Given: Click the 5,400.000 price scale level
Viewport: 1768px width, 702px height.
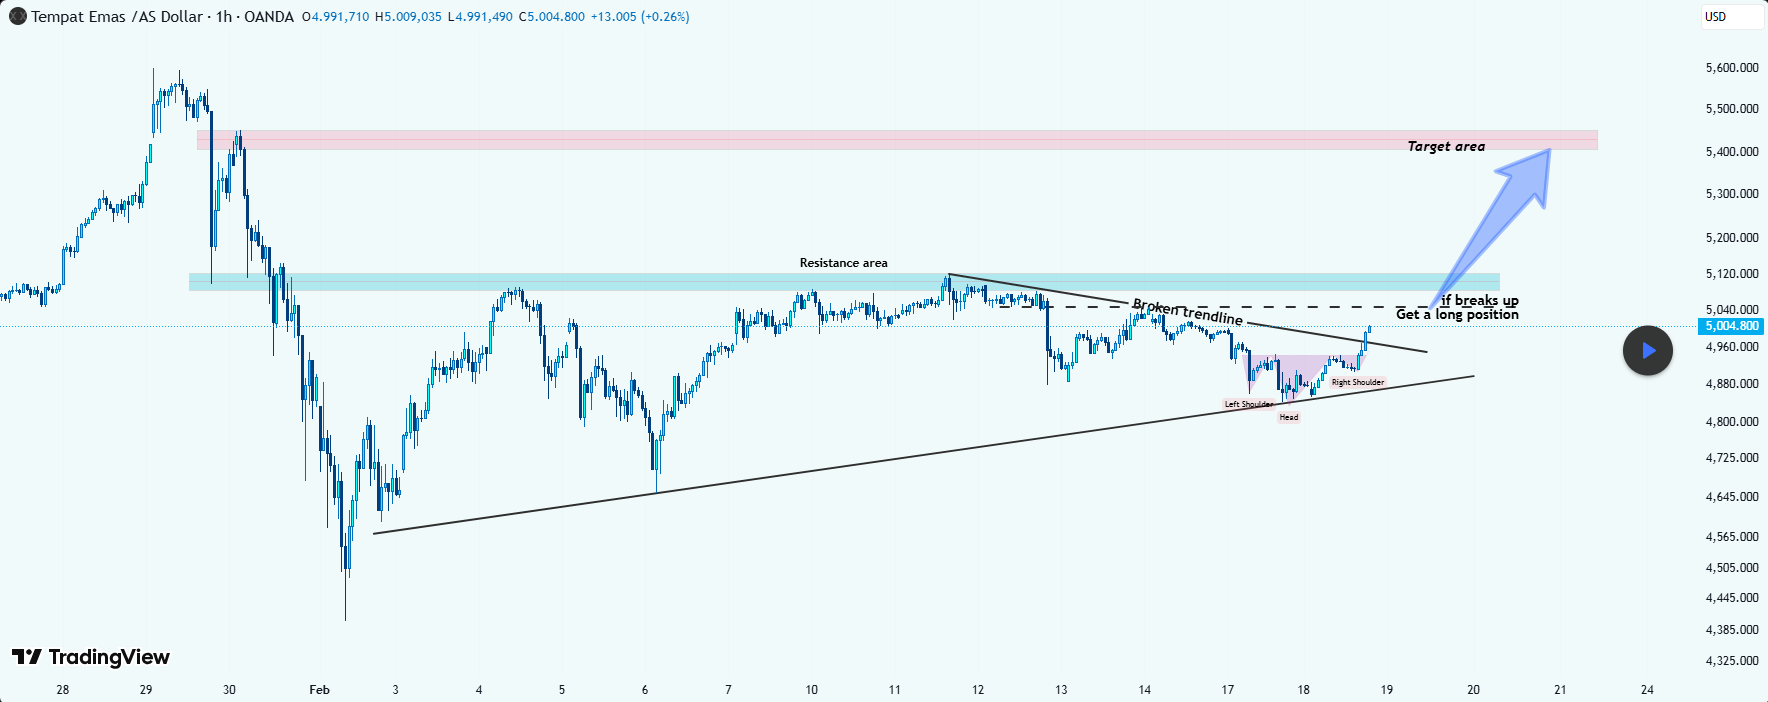Looking at the screenshot, I should point(1732,152).
